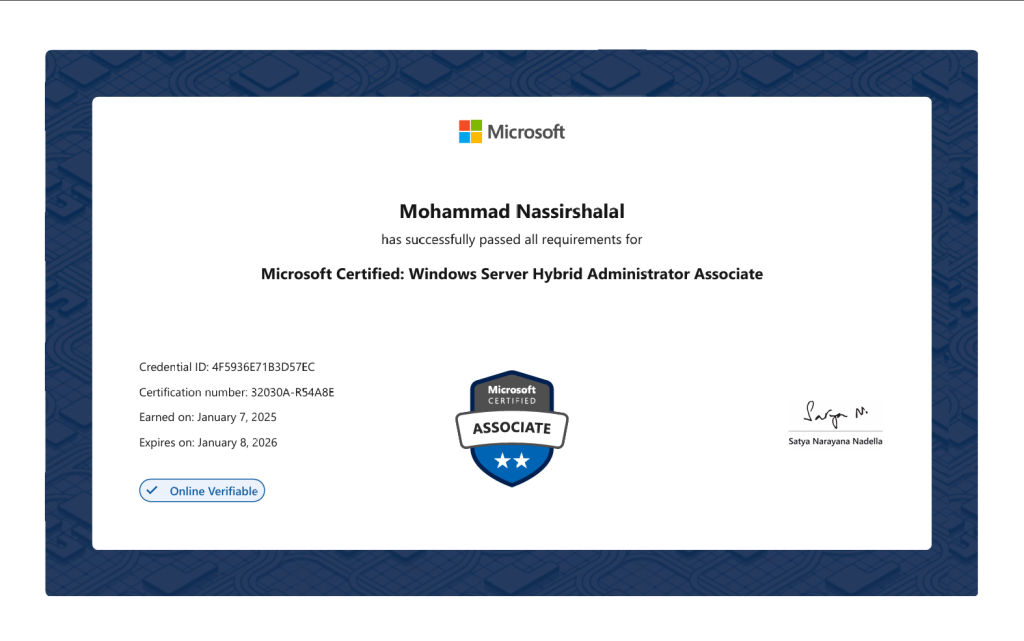Screen dimensions: 1024x641
Task: Click the Microsoft wordmark text
Action: [x=526, y=132]
